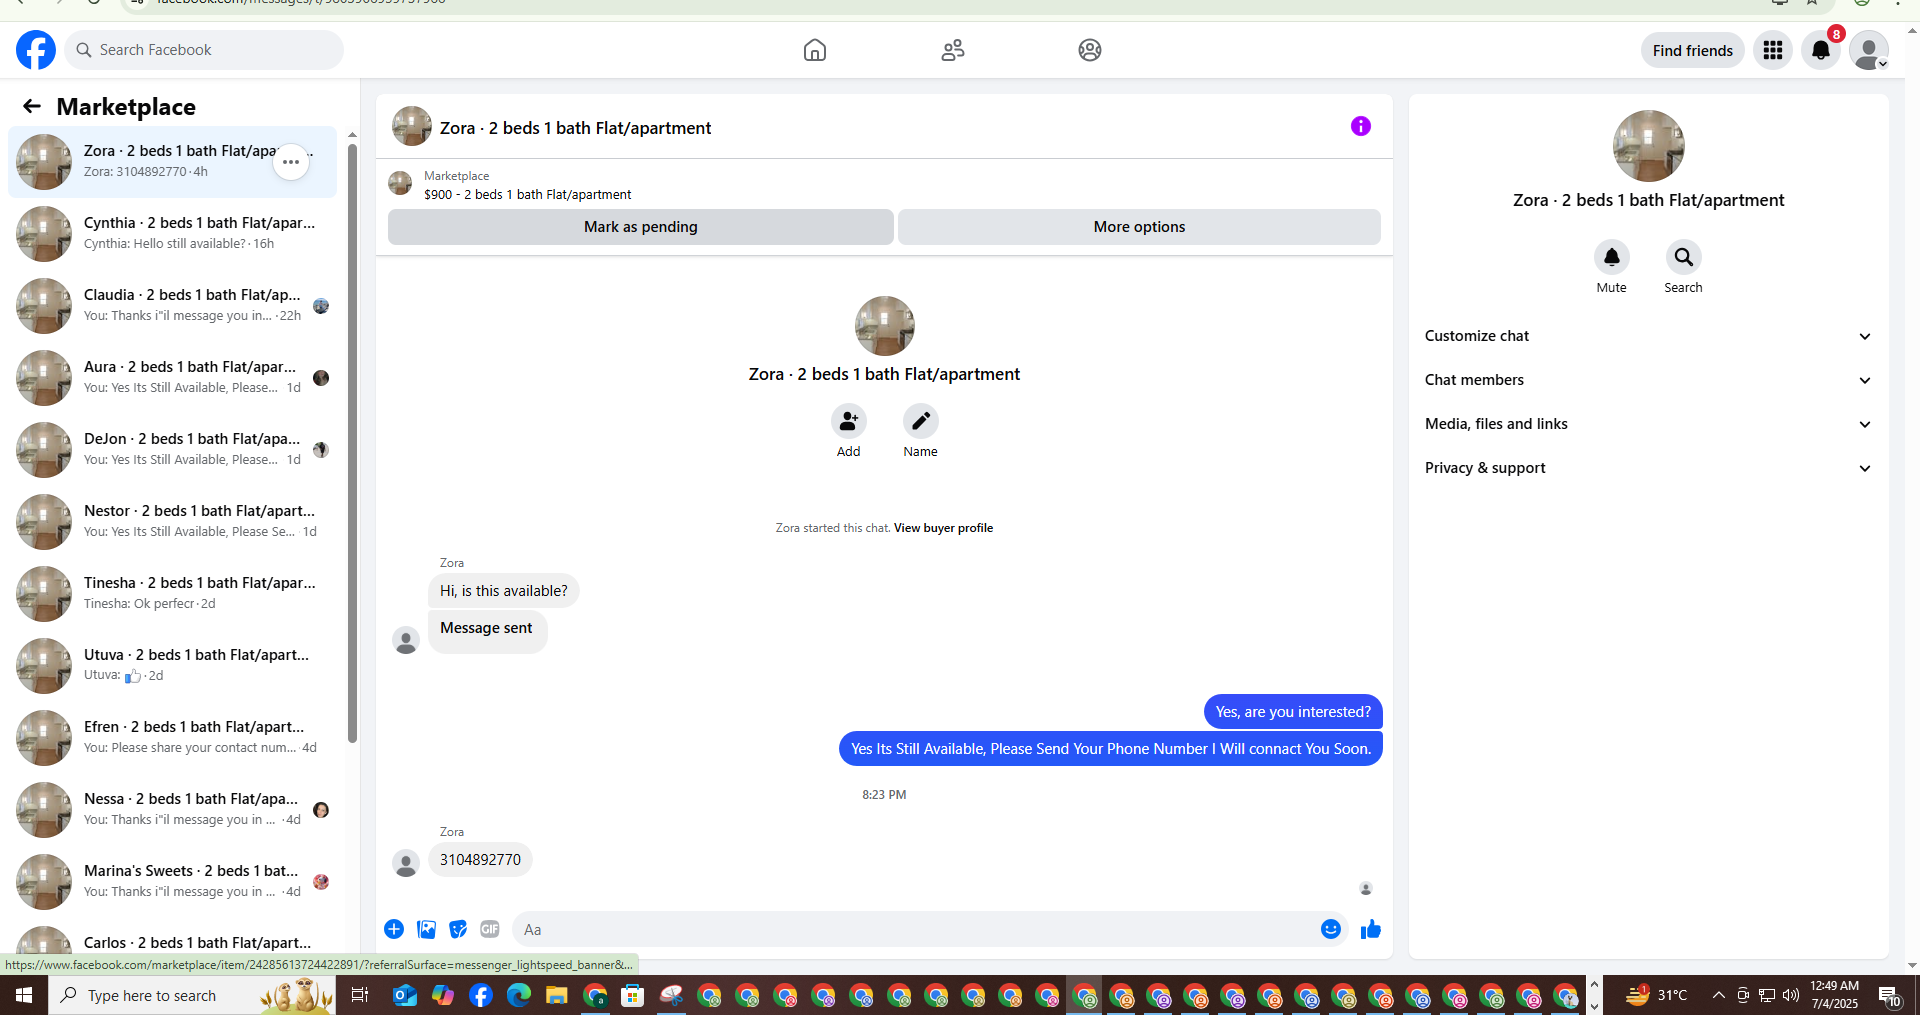
Task: Choose a sticker icon in composer
Action: pyautogui.click(x=458, y=929)
